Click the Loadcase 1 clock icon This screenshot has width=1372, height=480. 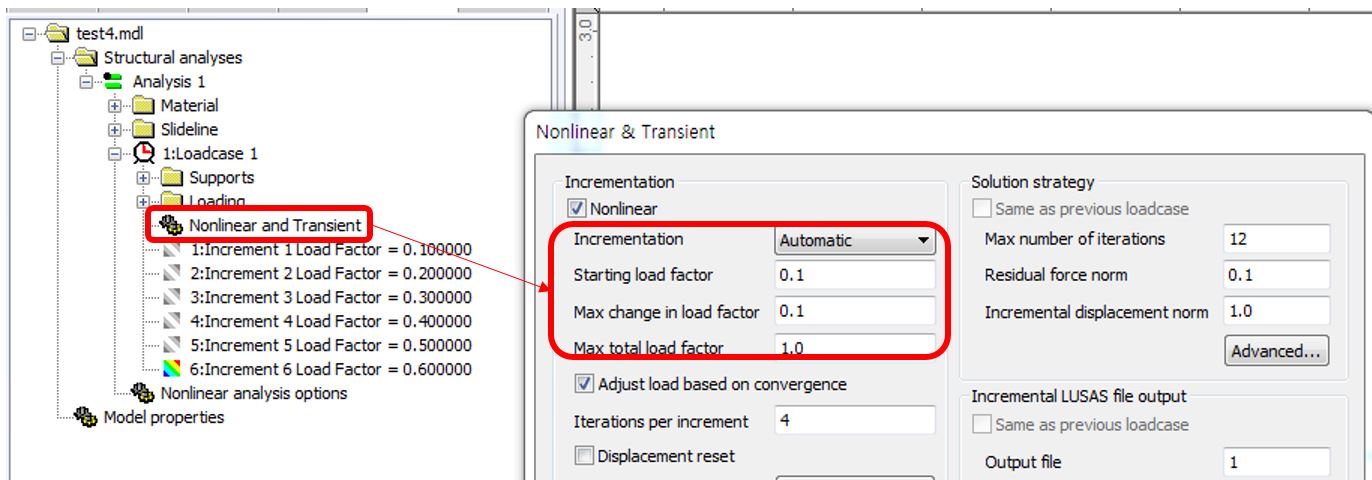(x=144, y=153)
